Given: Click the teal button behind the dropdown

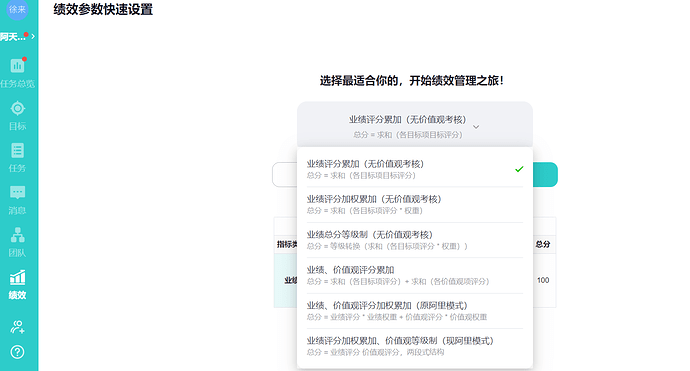Looking at the screenshot, I should 545,175.
